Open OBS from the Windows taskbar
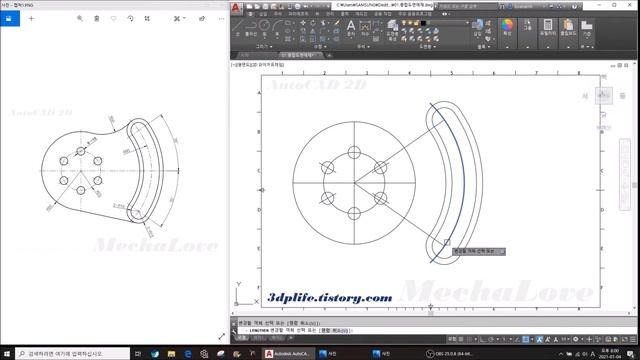The height and width of the screenshot is (360, 640). [449, 353]
